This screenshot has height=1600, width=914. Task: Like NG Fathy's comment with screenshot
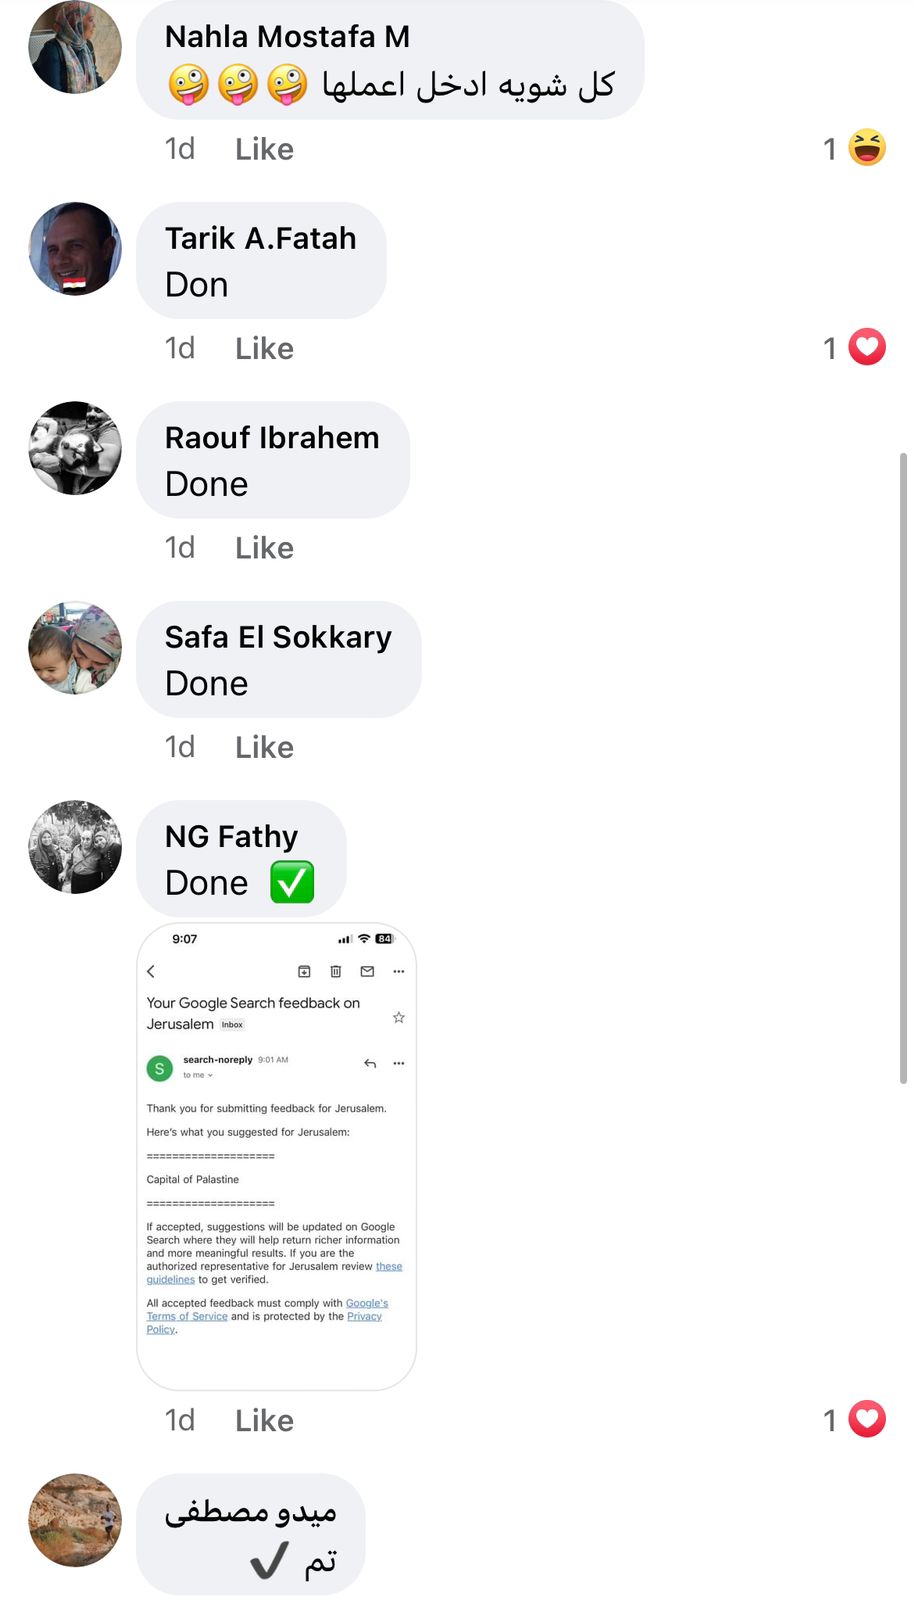(264, 1420)
